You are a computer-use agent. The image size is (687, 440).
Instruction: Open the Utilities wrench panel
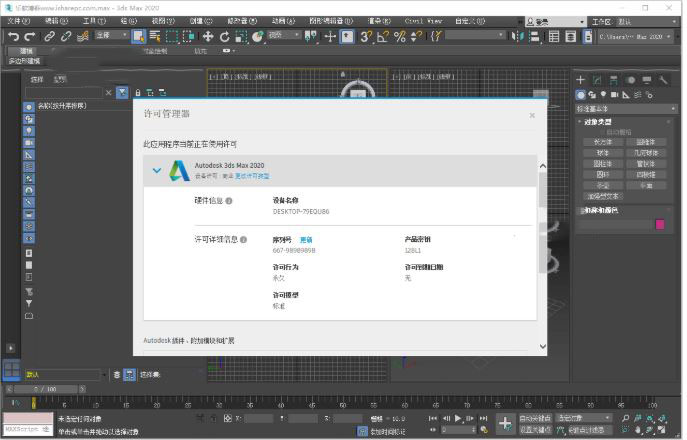pyautogui.click(x=663, y=80)
